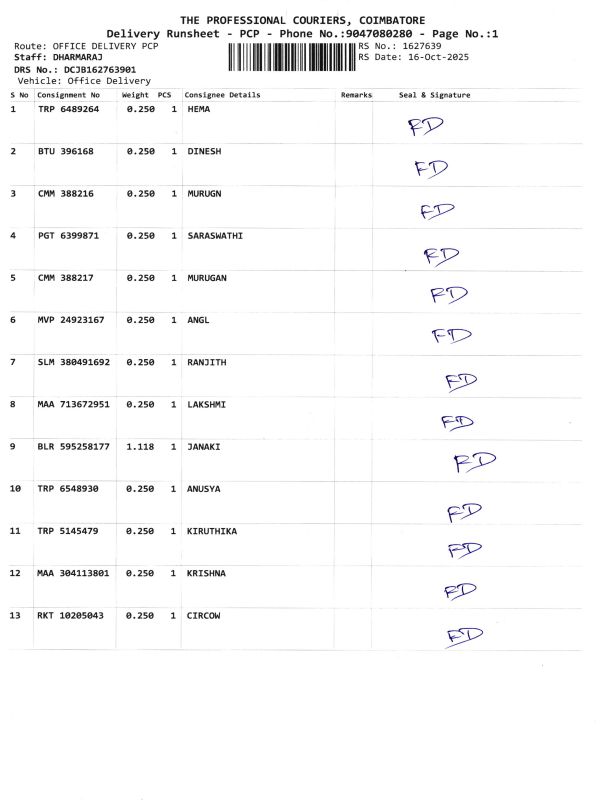
Task: Click the Seal & Signature column header
Action: coord(434,95)
